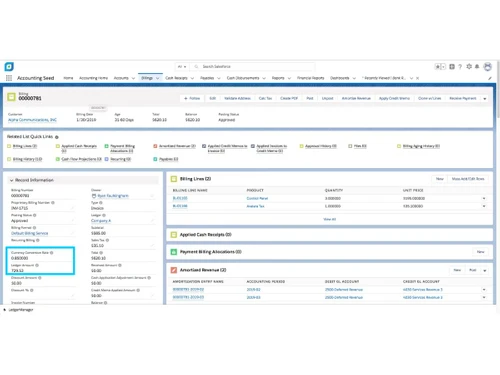Open the Help question mark icon
Screen dimensions: 500x375
tap(460, 67)
